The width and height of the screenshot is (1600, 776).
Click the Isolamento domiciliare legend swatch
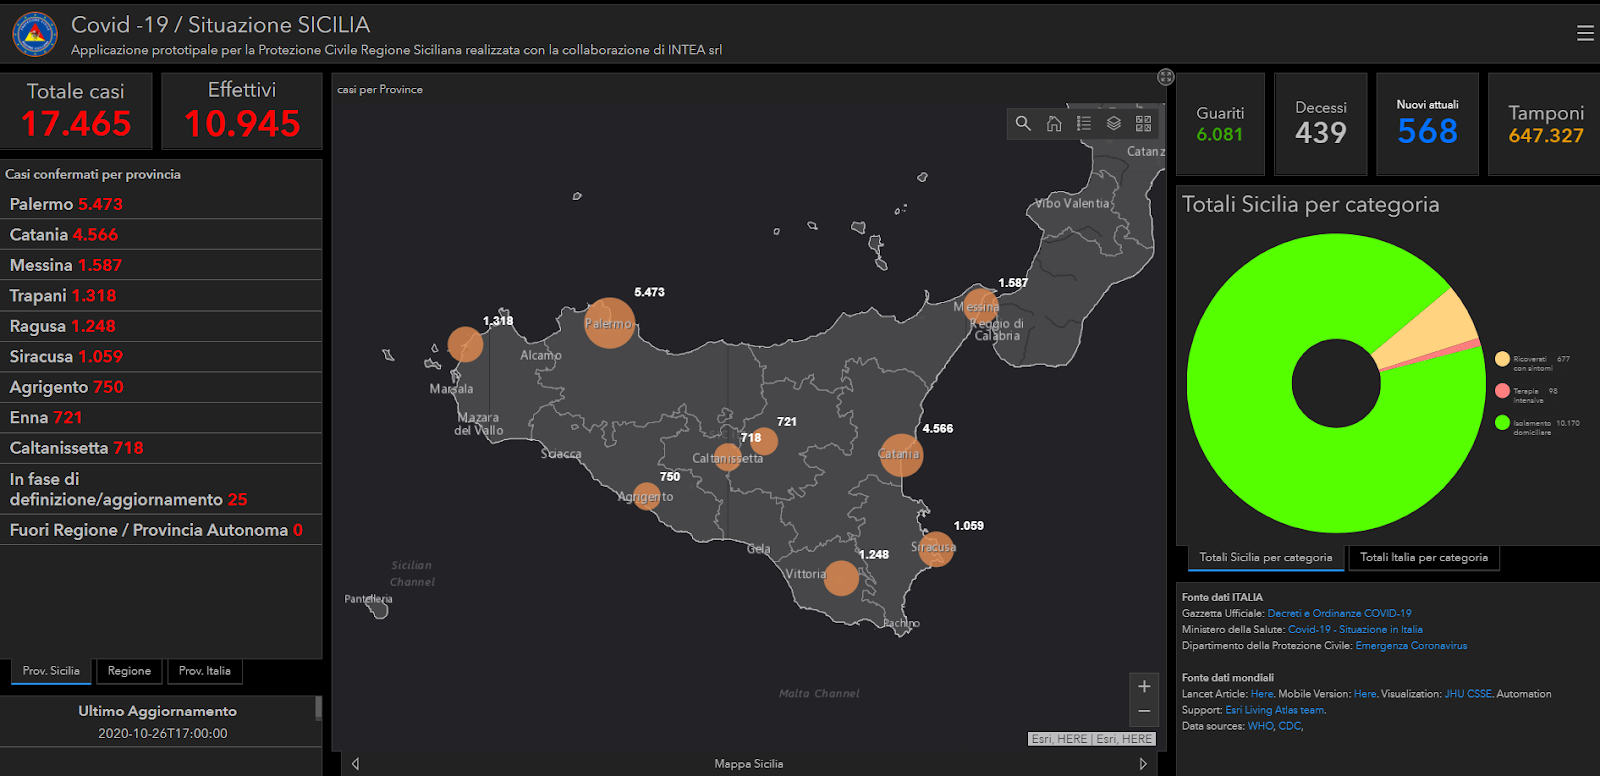coord(1502,423)
